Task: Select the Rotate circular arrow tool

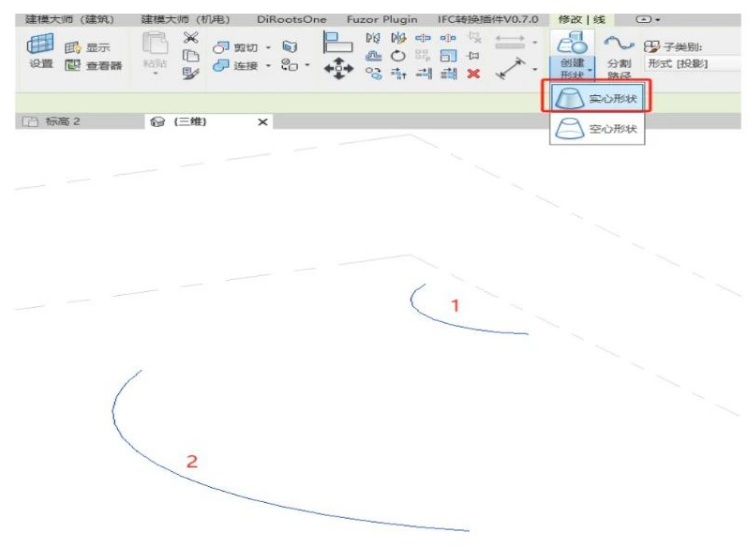Action: coord(398,56)
